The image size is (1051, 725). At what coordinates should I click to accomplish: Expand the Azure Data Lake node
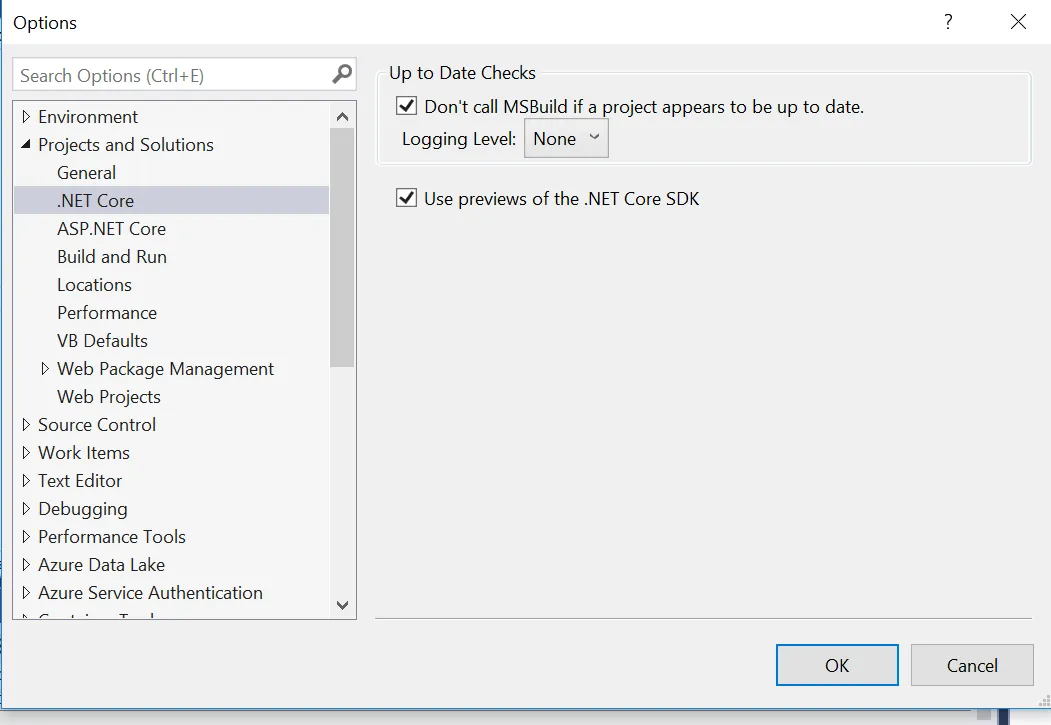(x=26, y=565)
